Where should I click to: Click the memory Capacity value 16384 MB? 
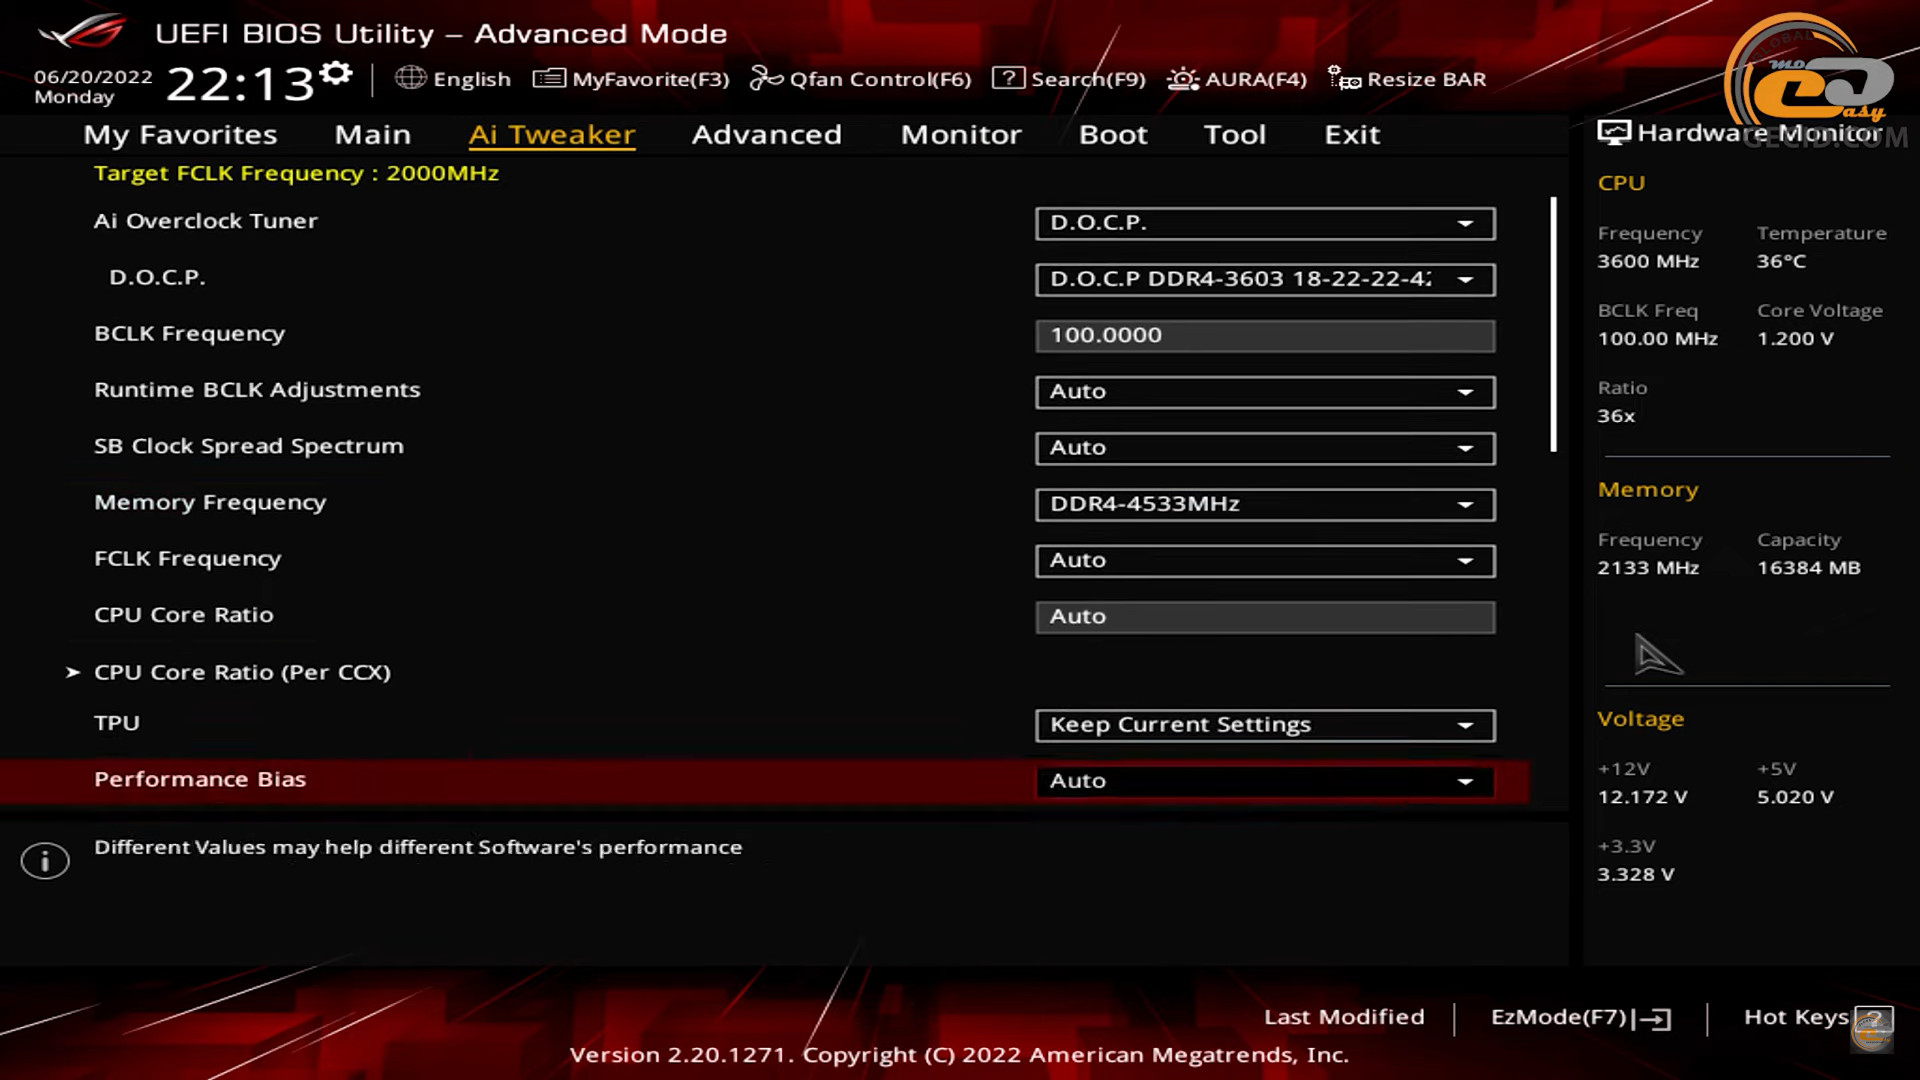[1808, 568]
